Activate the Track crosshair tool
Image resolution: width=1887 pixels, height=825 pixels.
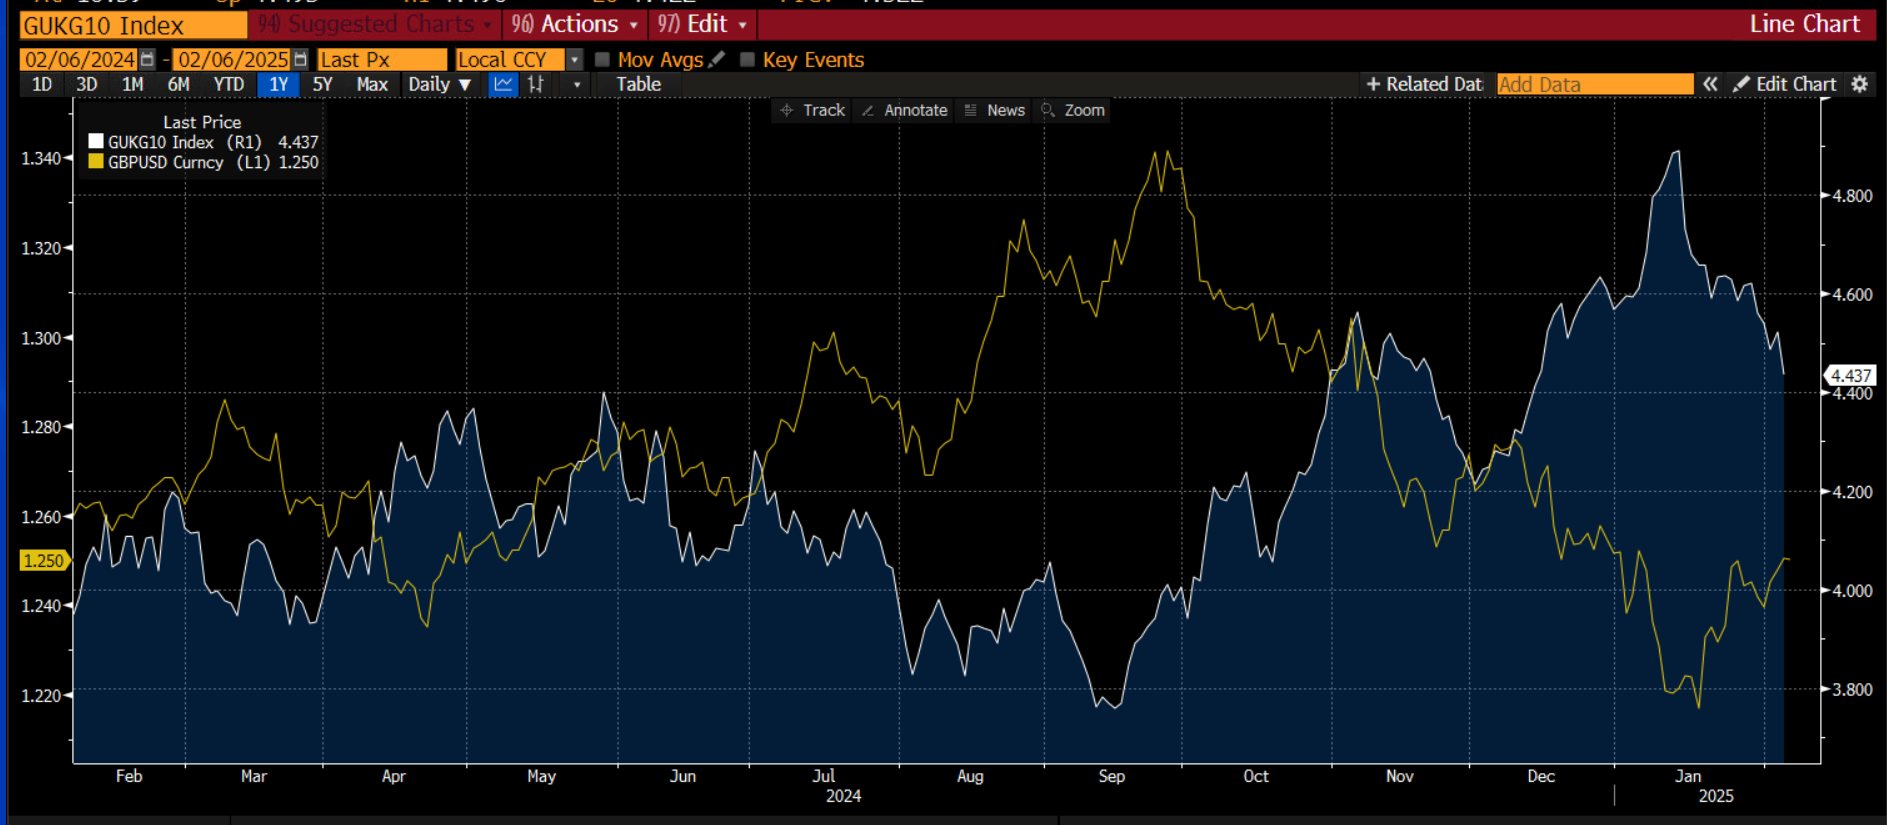coord(812,110)
